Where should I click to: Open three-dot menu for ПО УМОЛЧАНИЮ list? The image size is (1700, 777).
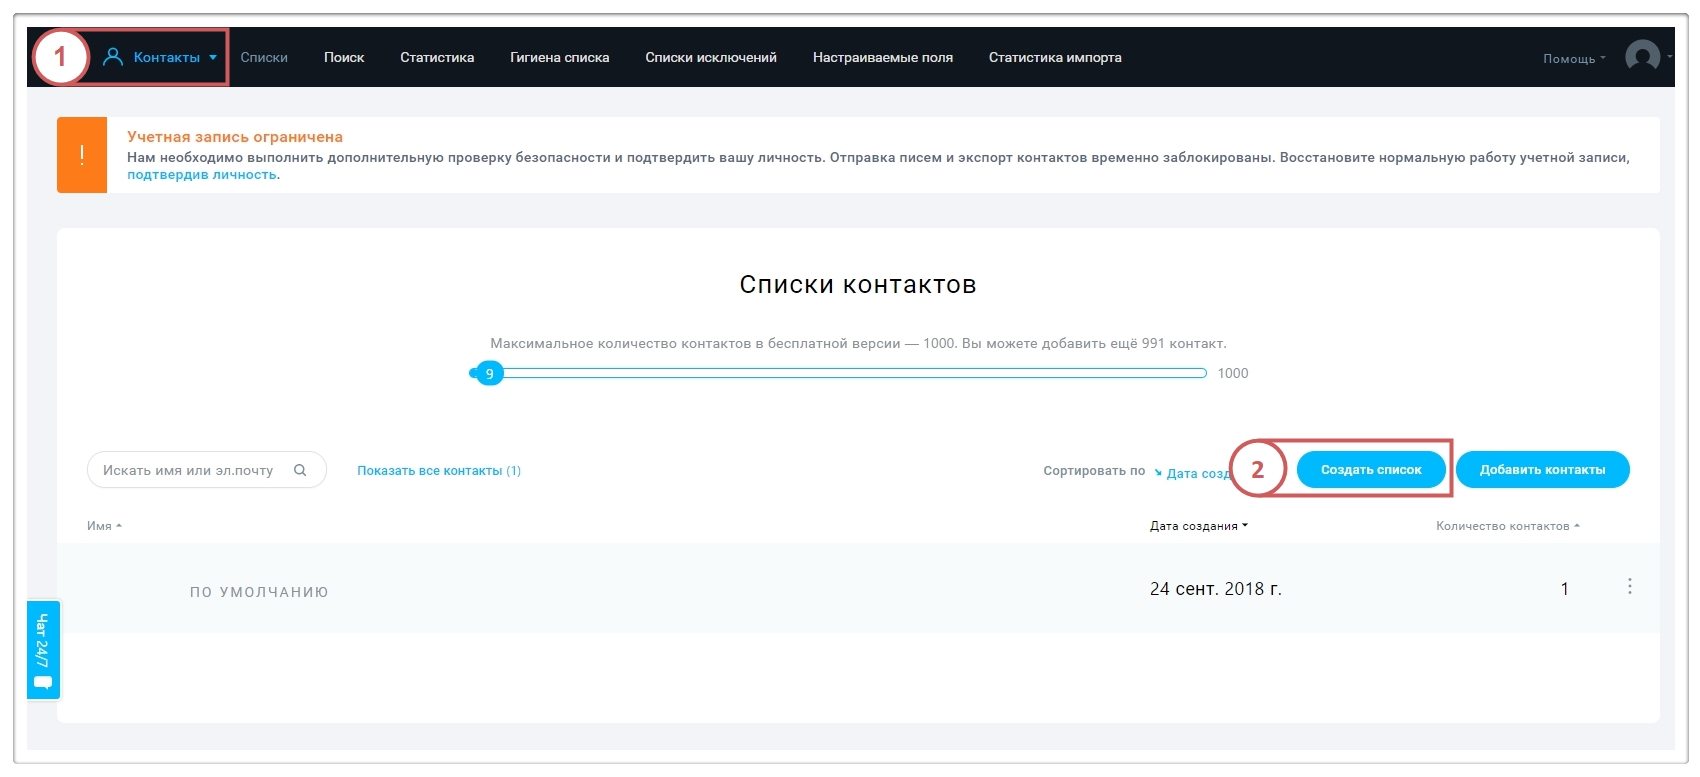click(x=1629, y=587)
